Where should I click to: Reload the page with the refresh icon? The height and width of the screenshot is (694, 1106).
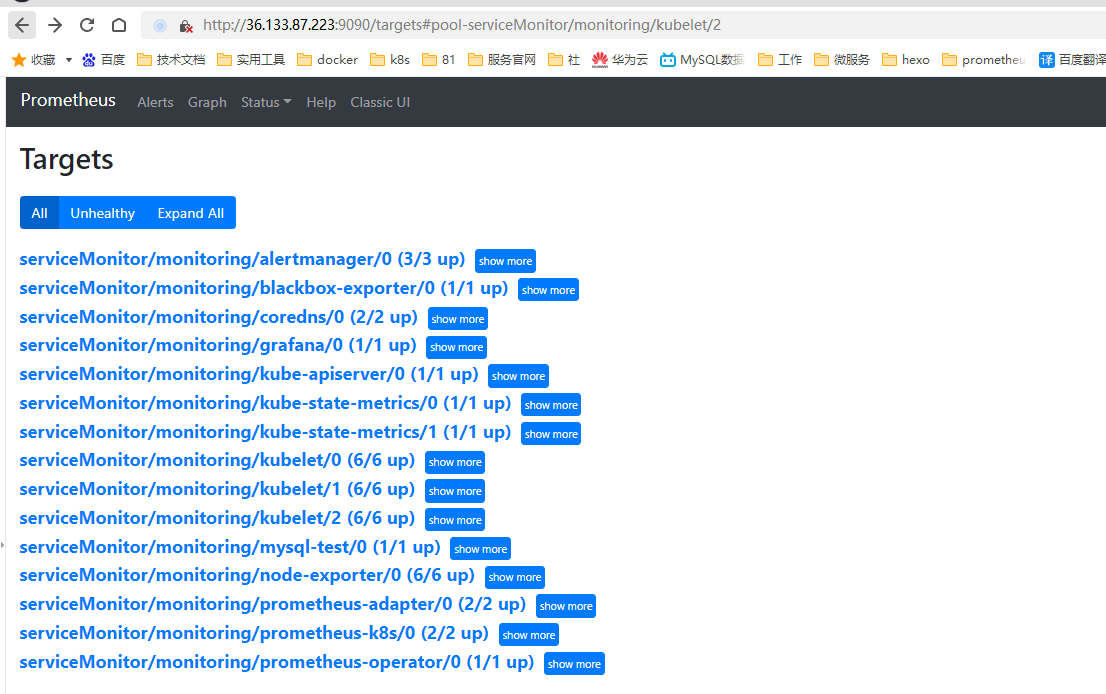(87, 25)
